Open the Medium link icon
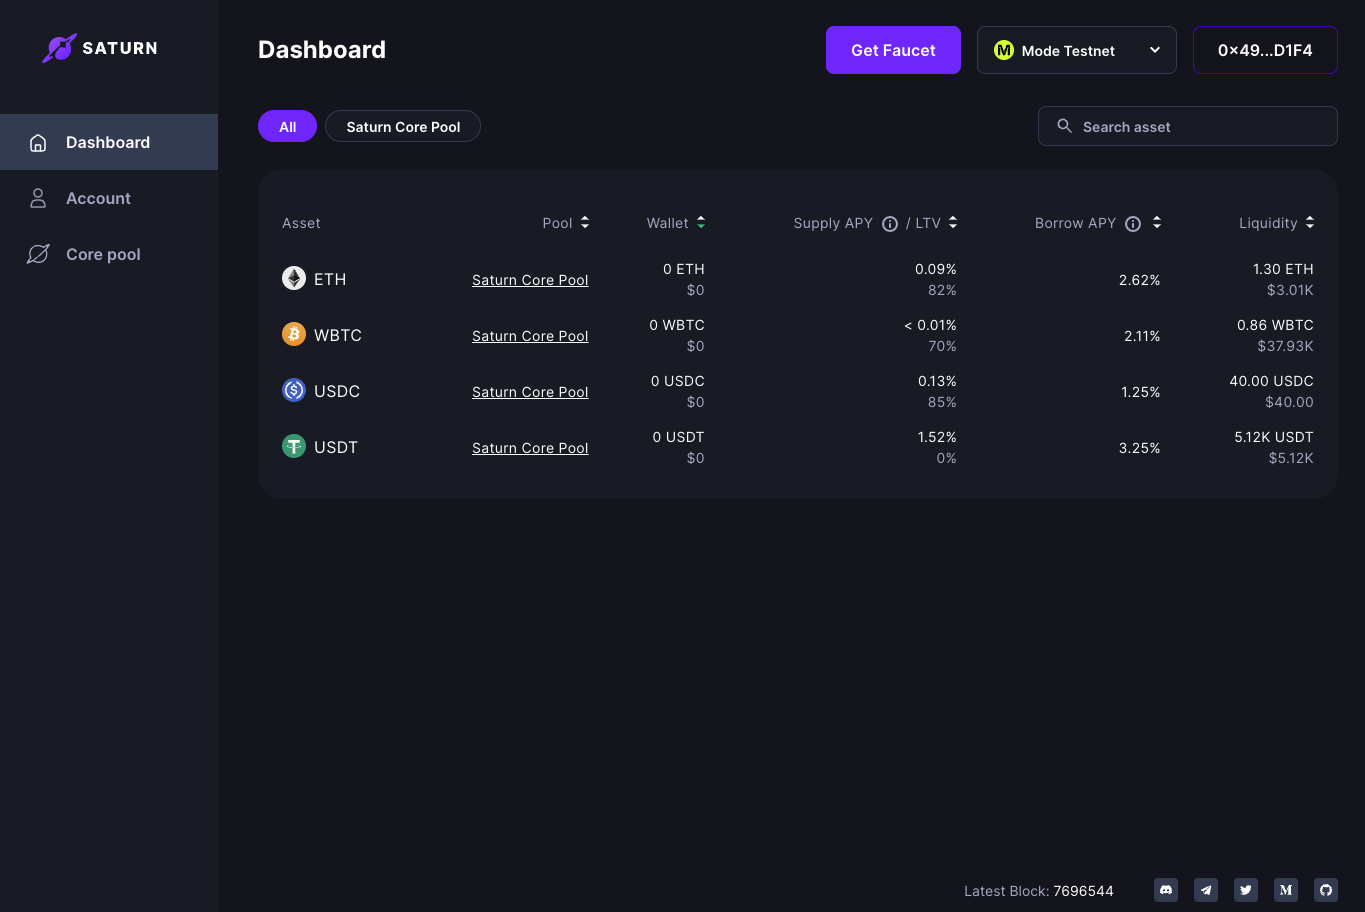1365x912 pixels. pyautogui.click(x=1286, y=890)
